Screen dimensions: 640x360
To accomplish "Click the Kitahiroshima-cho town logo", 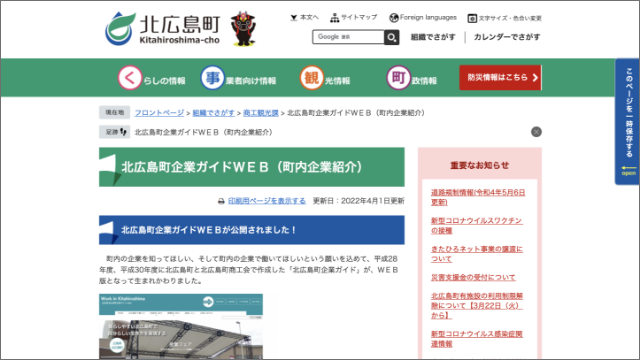I will pyautogui.click(x=162, y=28).
